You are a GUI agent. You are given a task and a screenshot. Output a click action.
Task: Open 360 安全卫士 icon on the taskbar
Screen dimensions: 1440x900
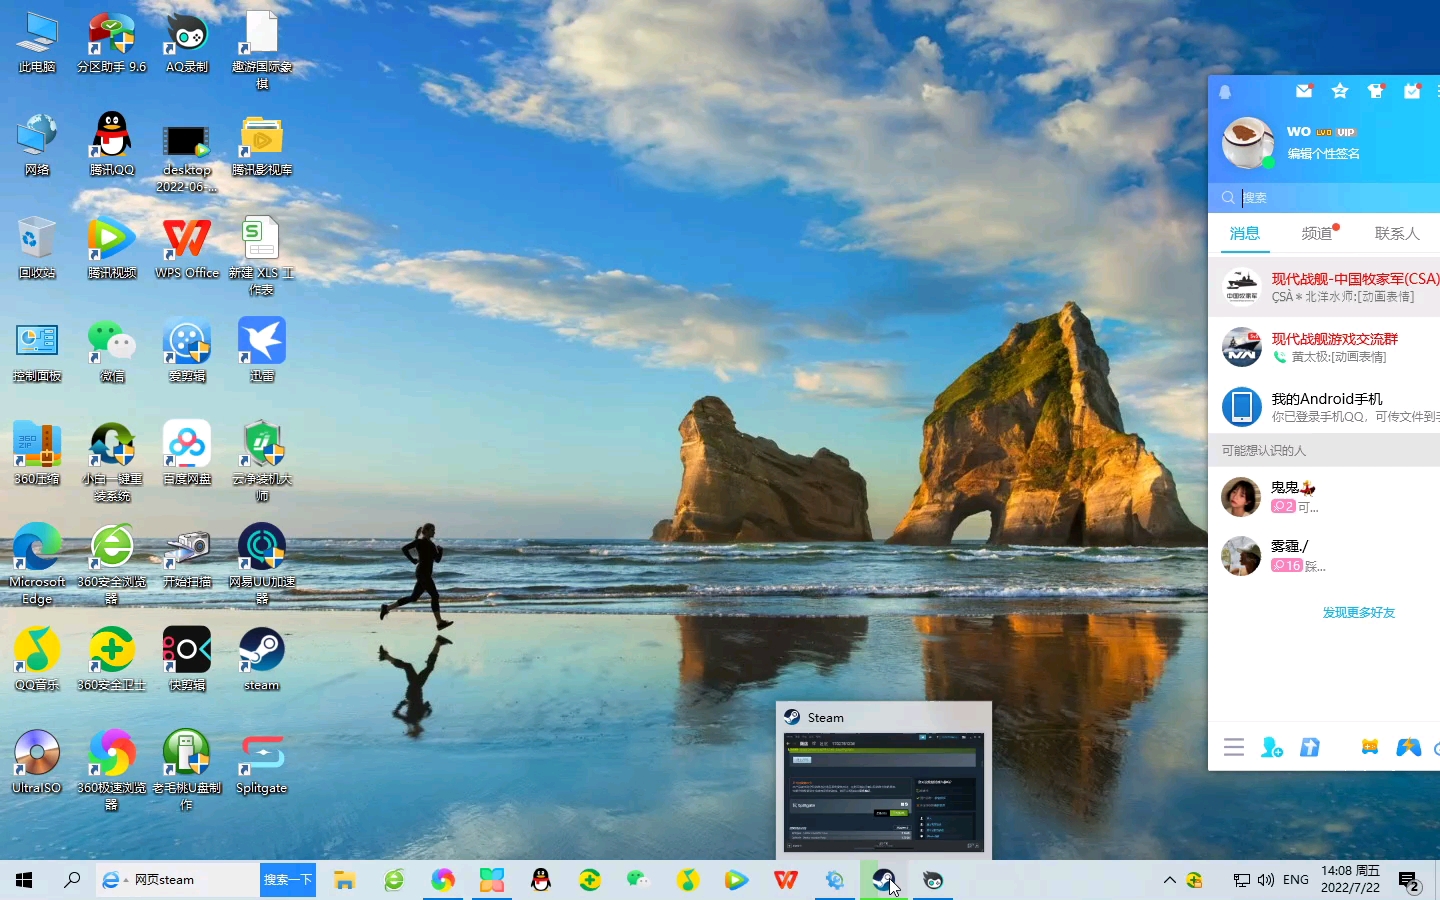coord(590,880)
